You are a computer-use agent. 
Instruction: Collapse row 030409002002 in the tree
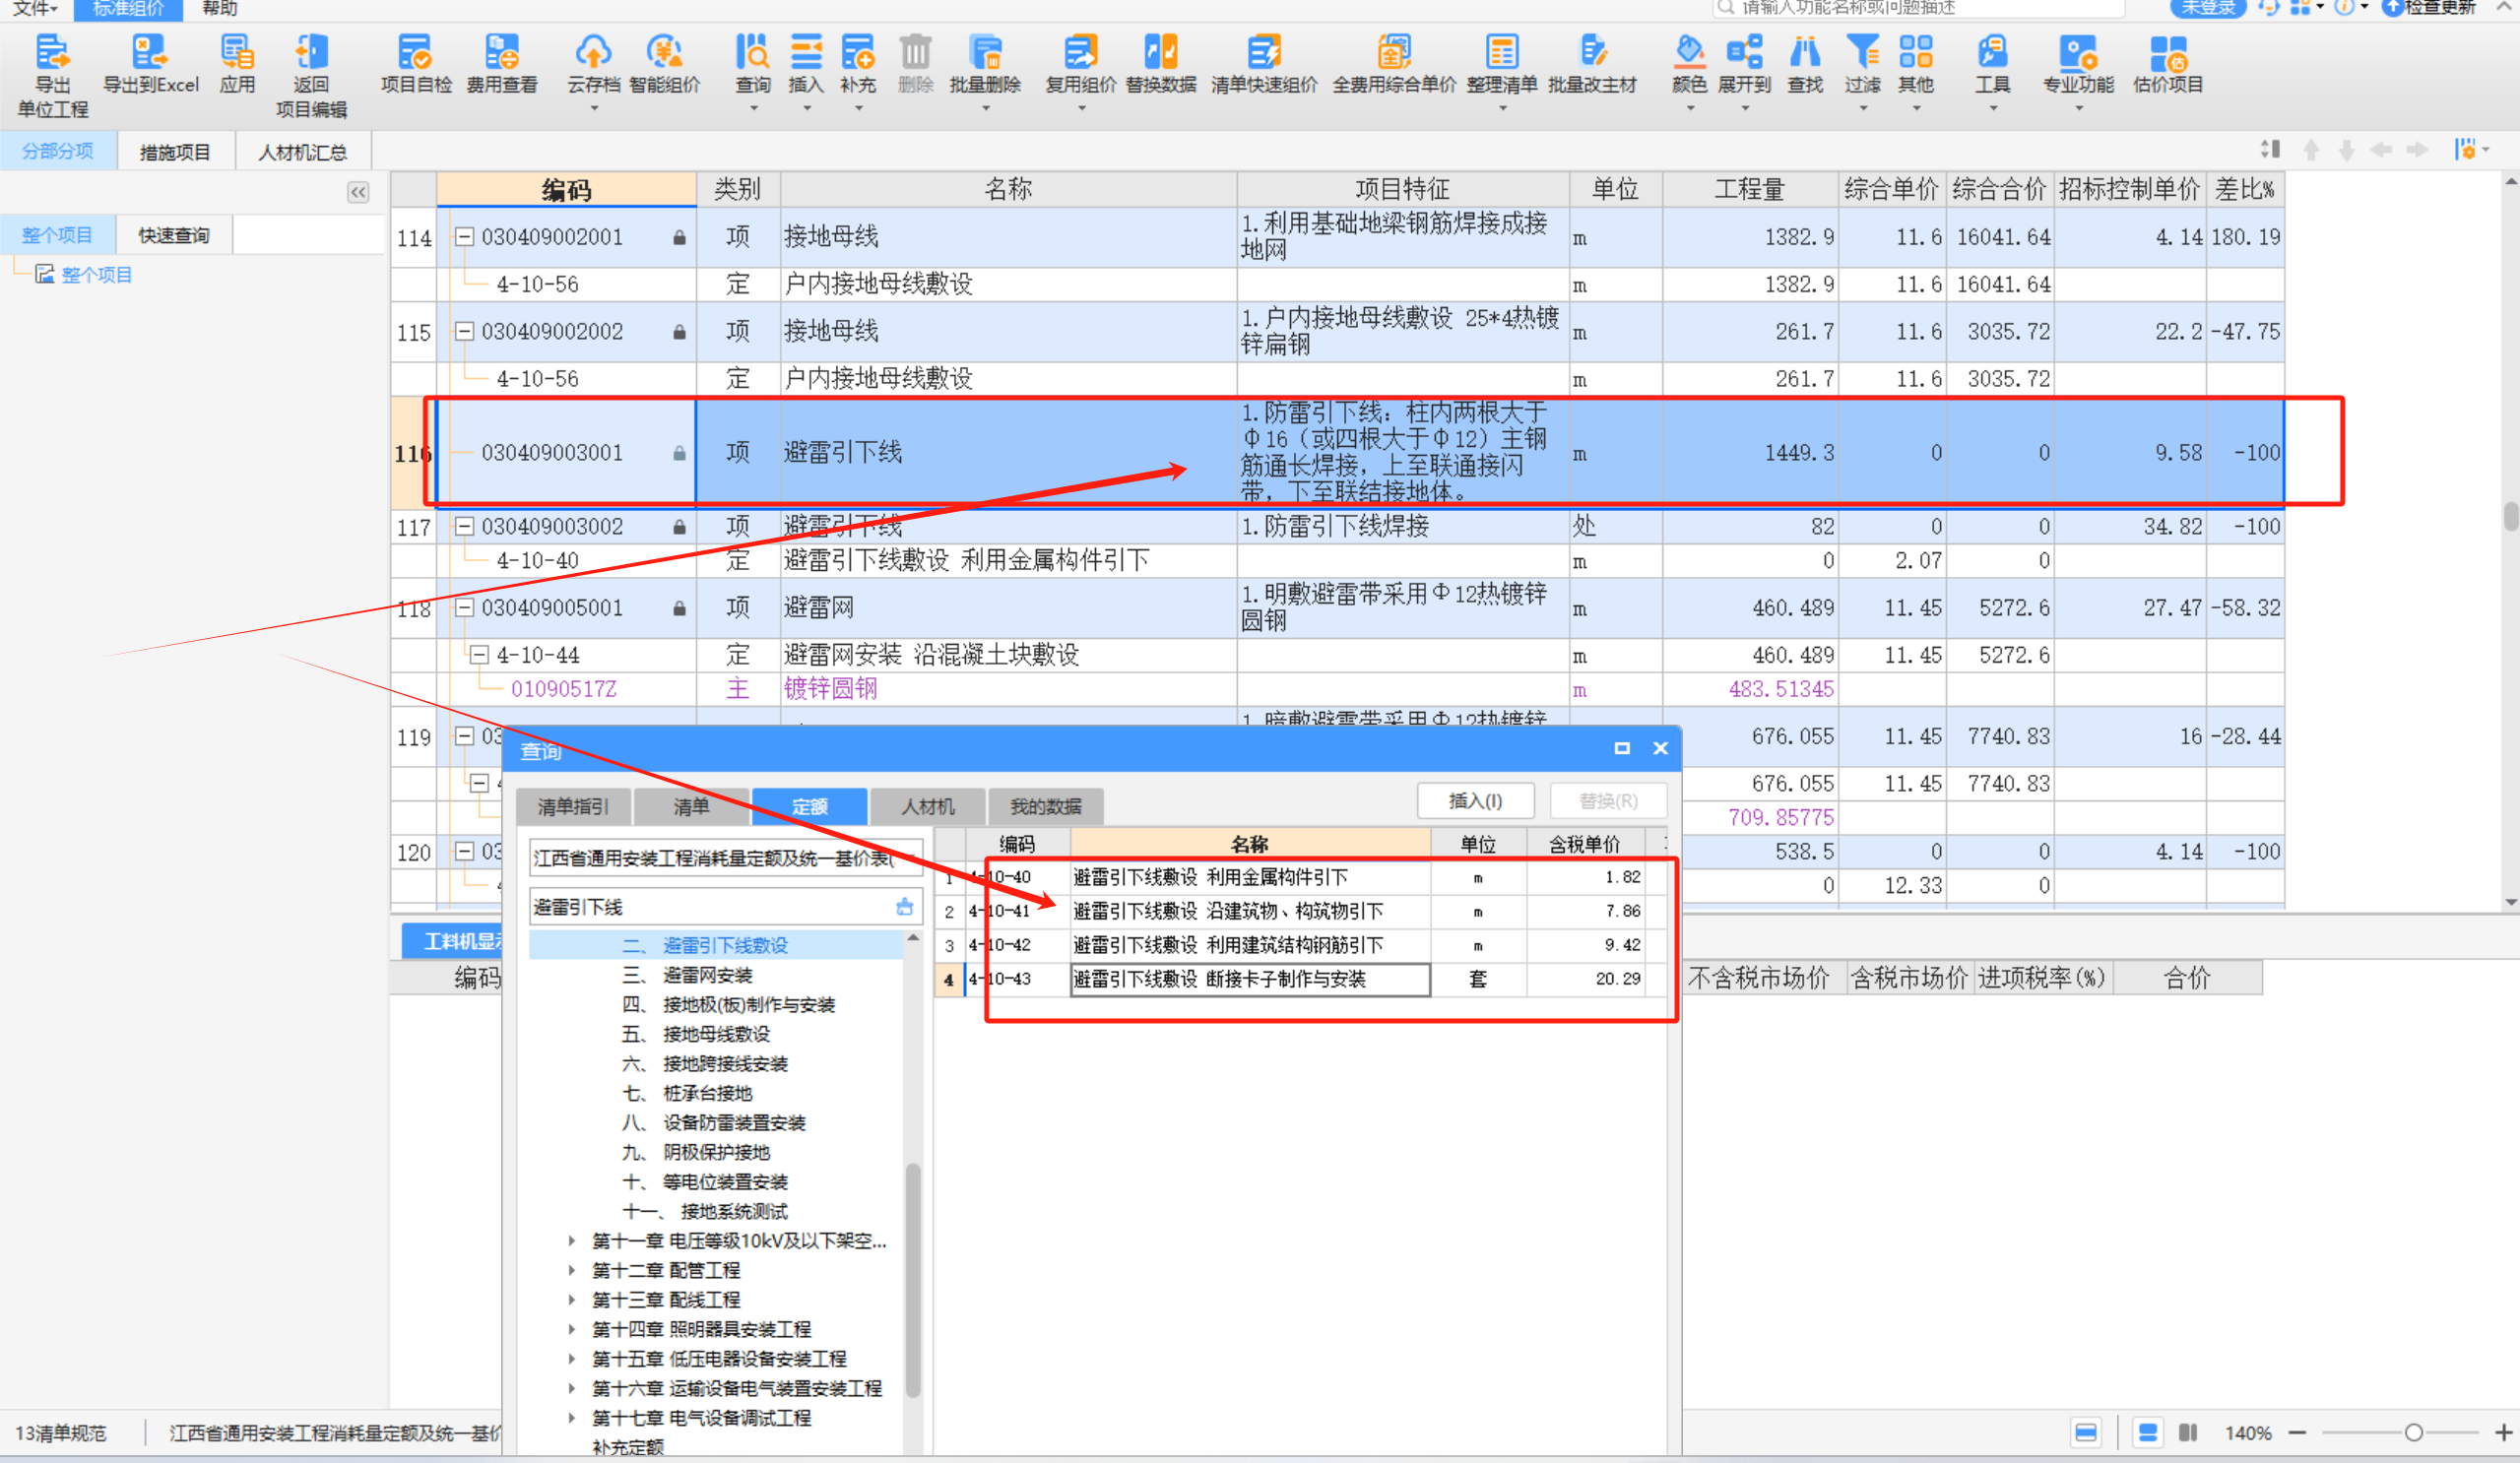tap(464, 331)
